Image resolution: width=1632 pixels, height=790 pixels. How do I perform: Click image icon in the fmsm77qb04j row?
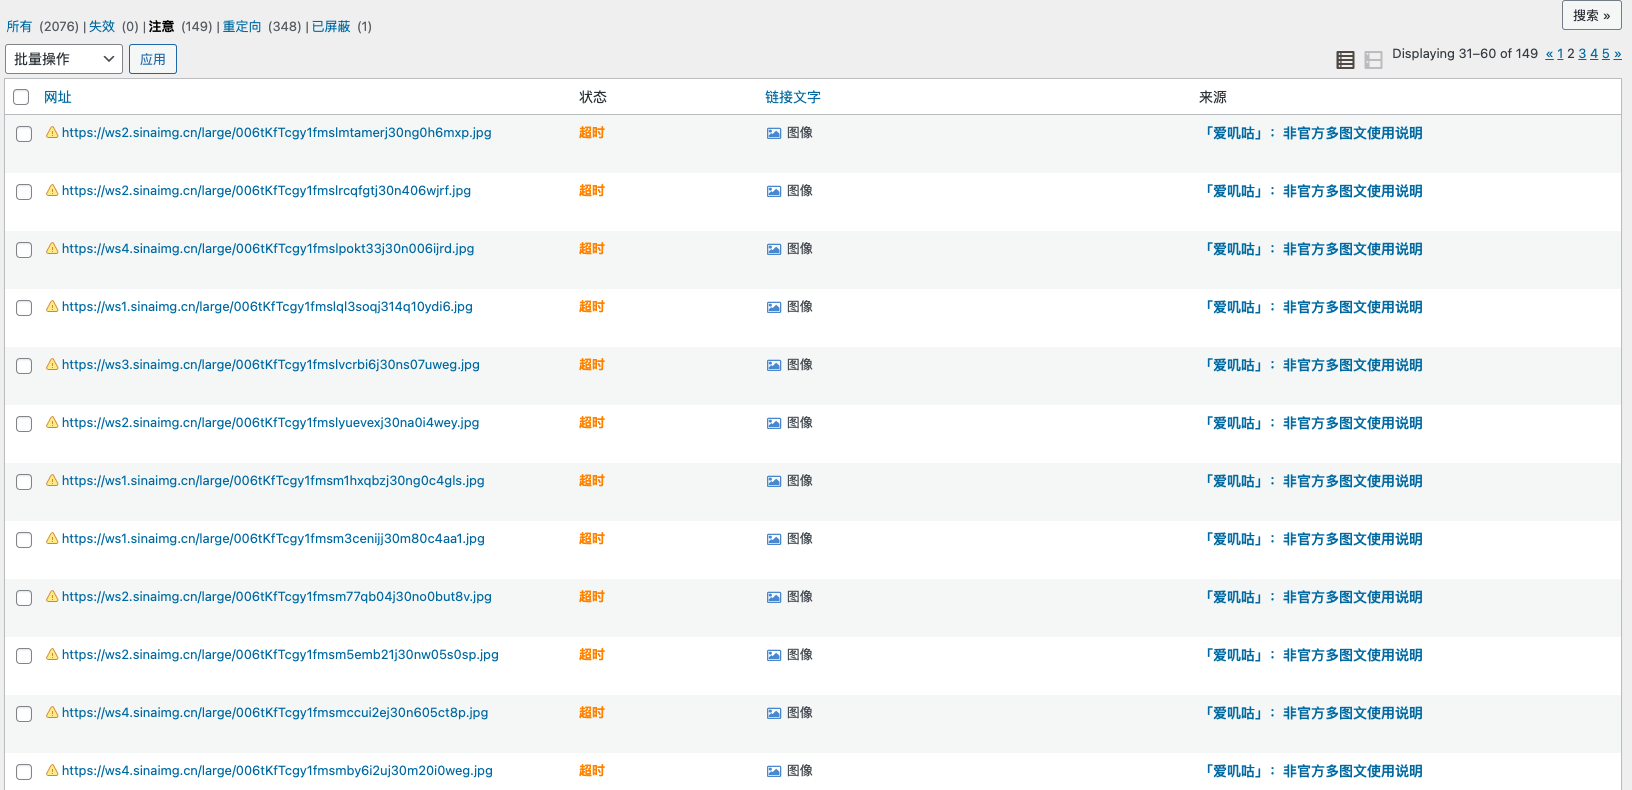pos(773,597)
